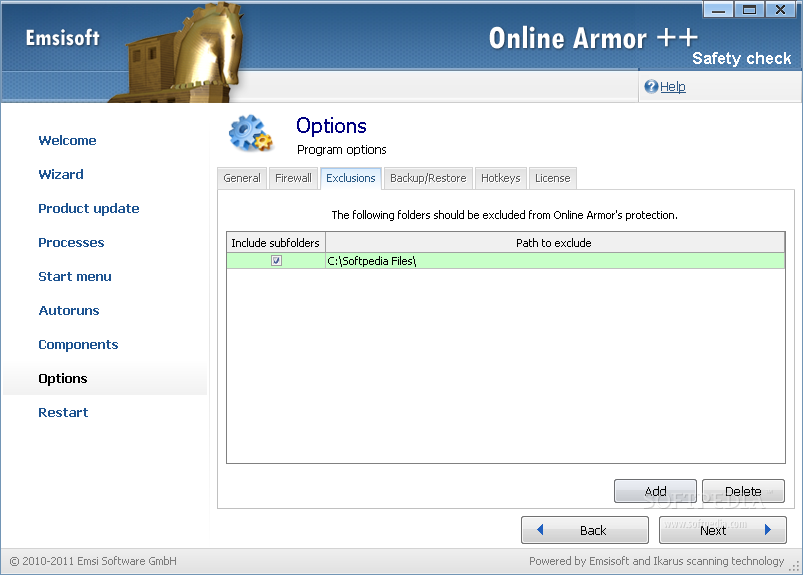Open the Product update page
The image size is (803, 575).
click(89, 208)
